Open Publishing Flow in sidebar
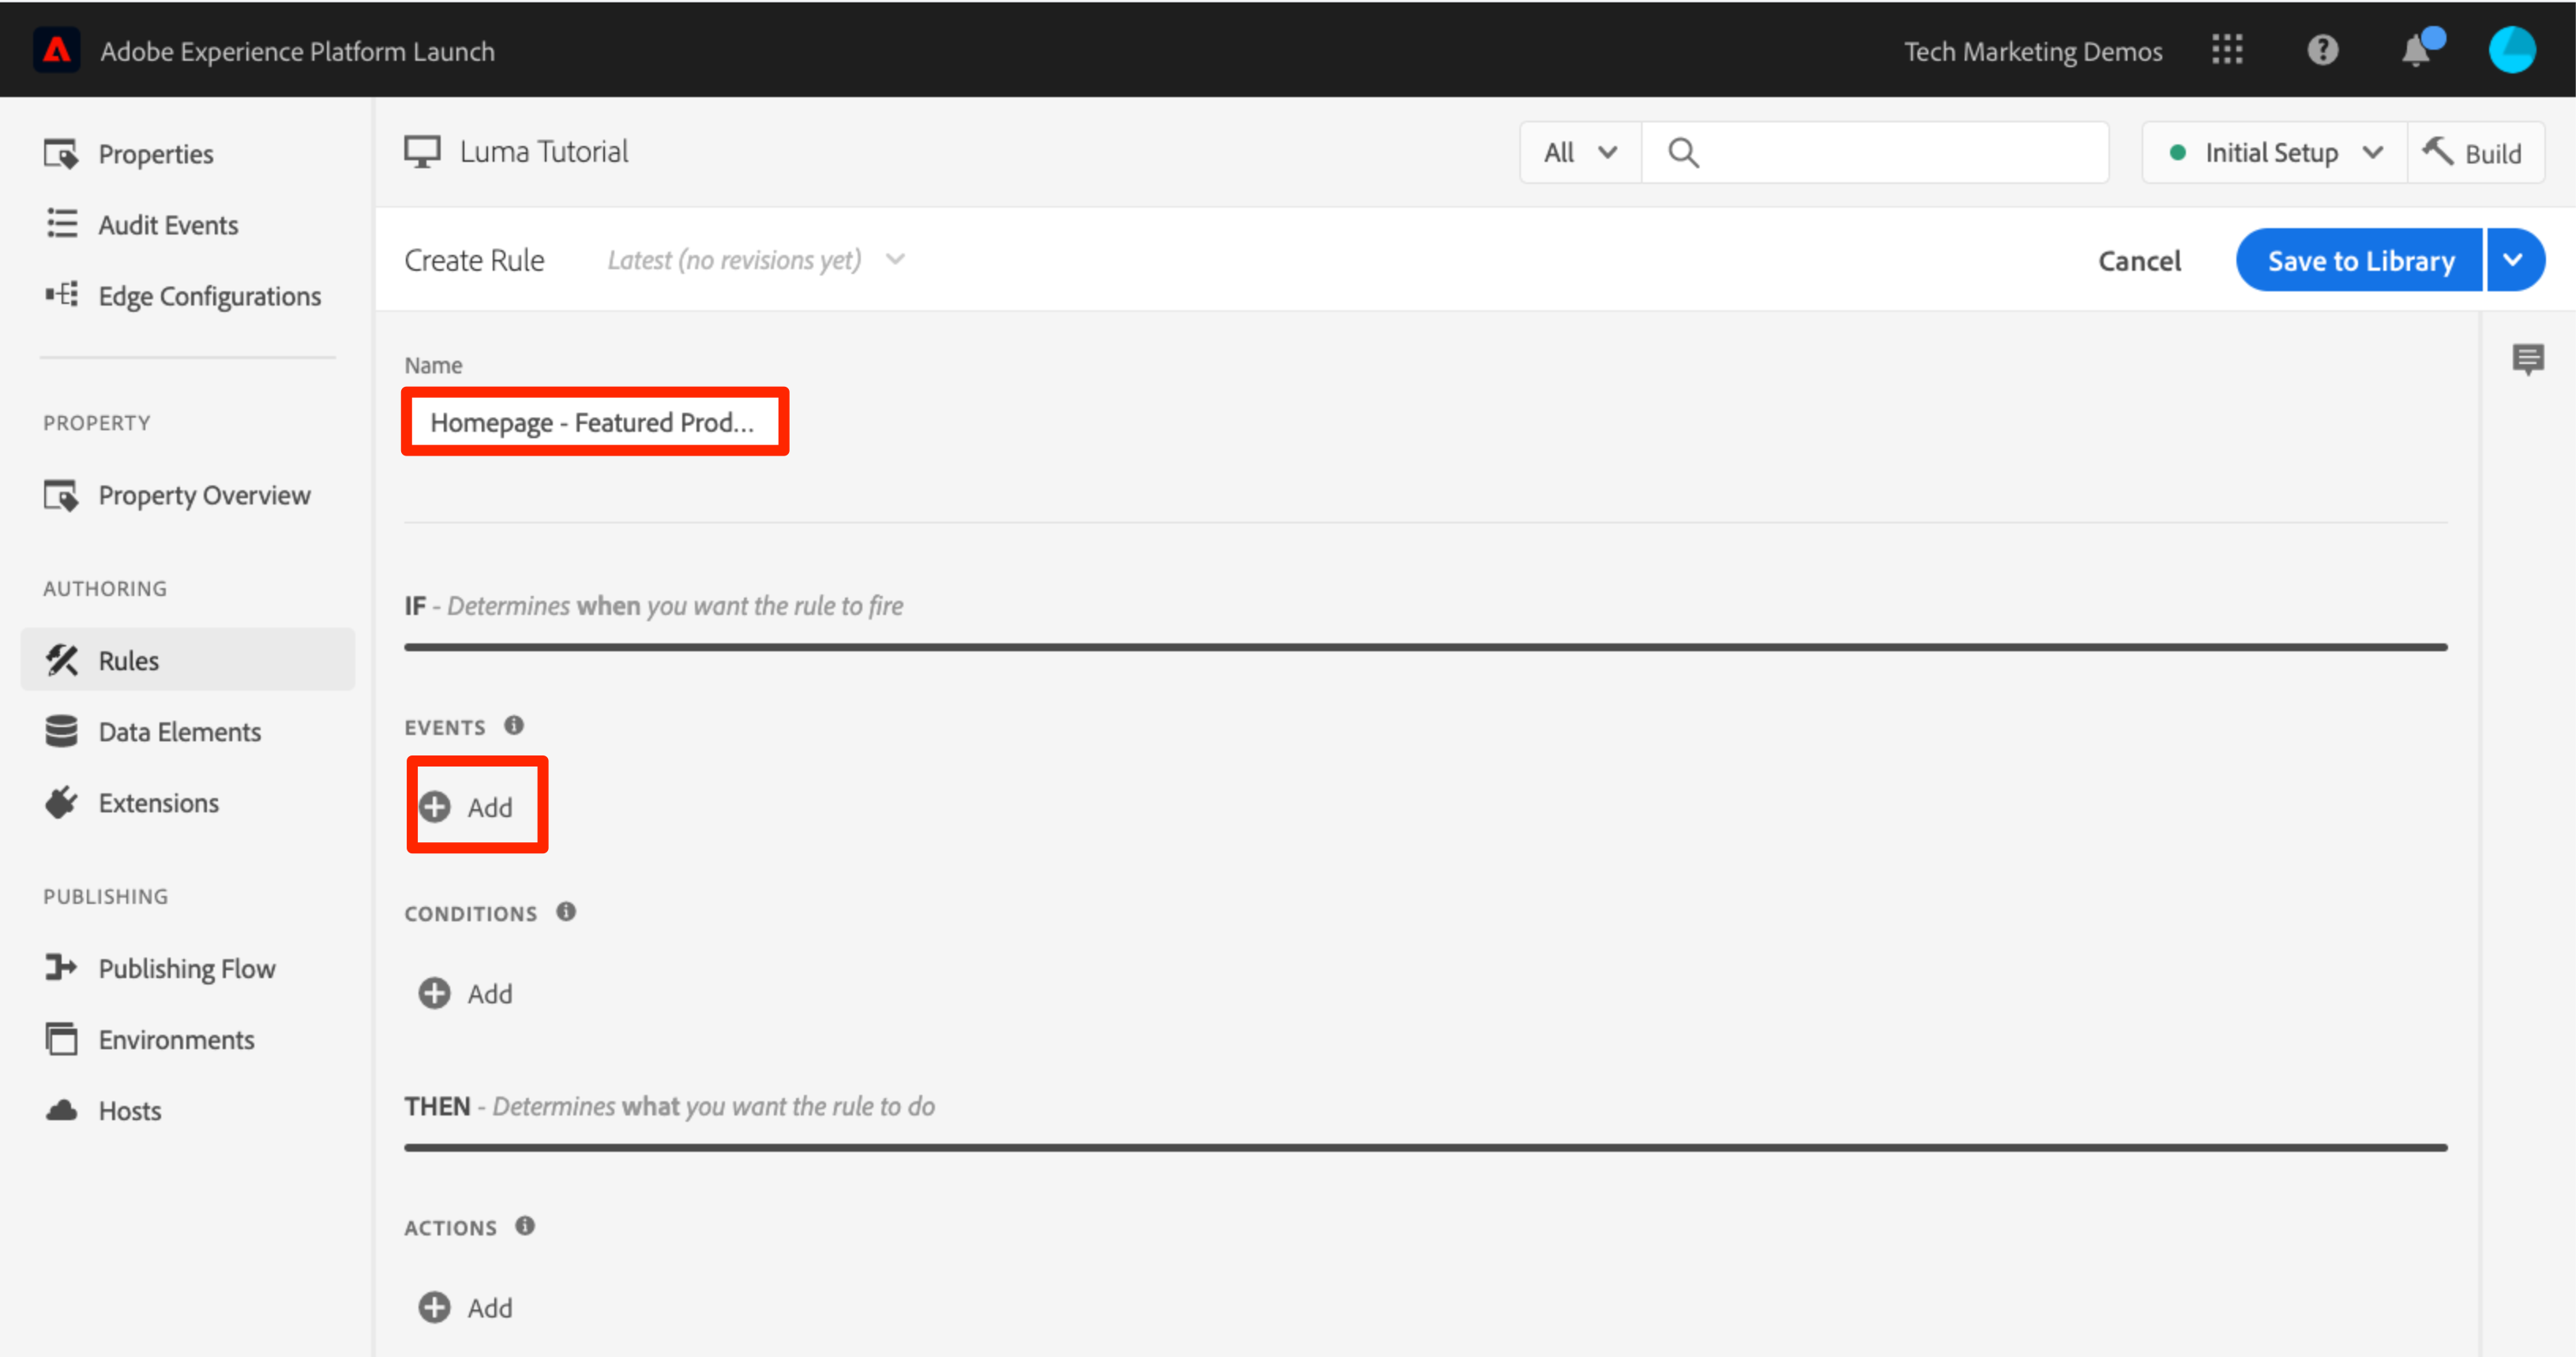The width and height of the screenshot is (2576, 1357). [186, 968]
